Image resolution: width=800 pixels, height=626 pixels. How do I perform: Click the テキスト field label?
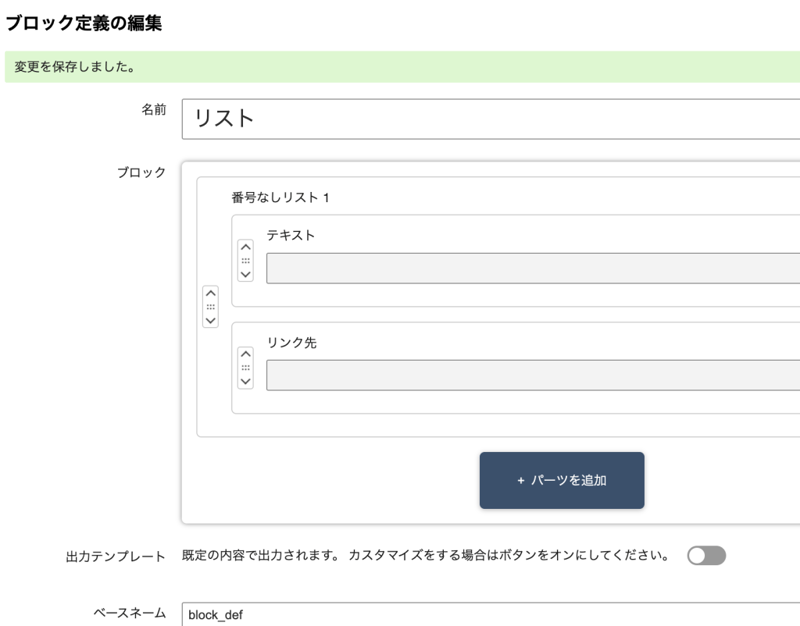click(x=290, y=235)
